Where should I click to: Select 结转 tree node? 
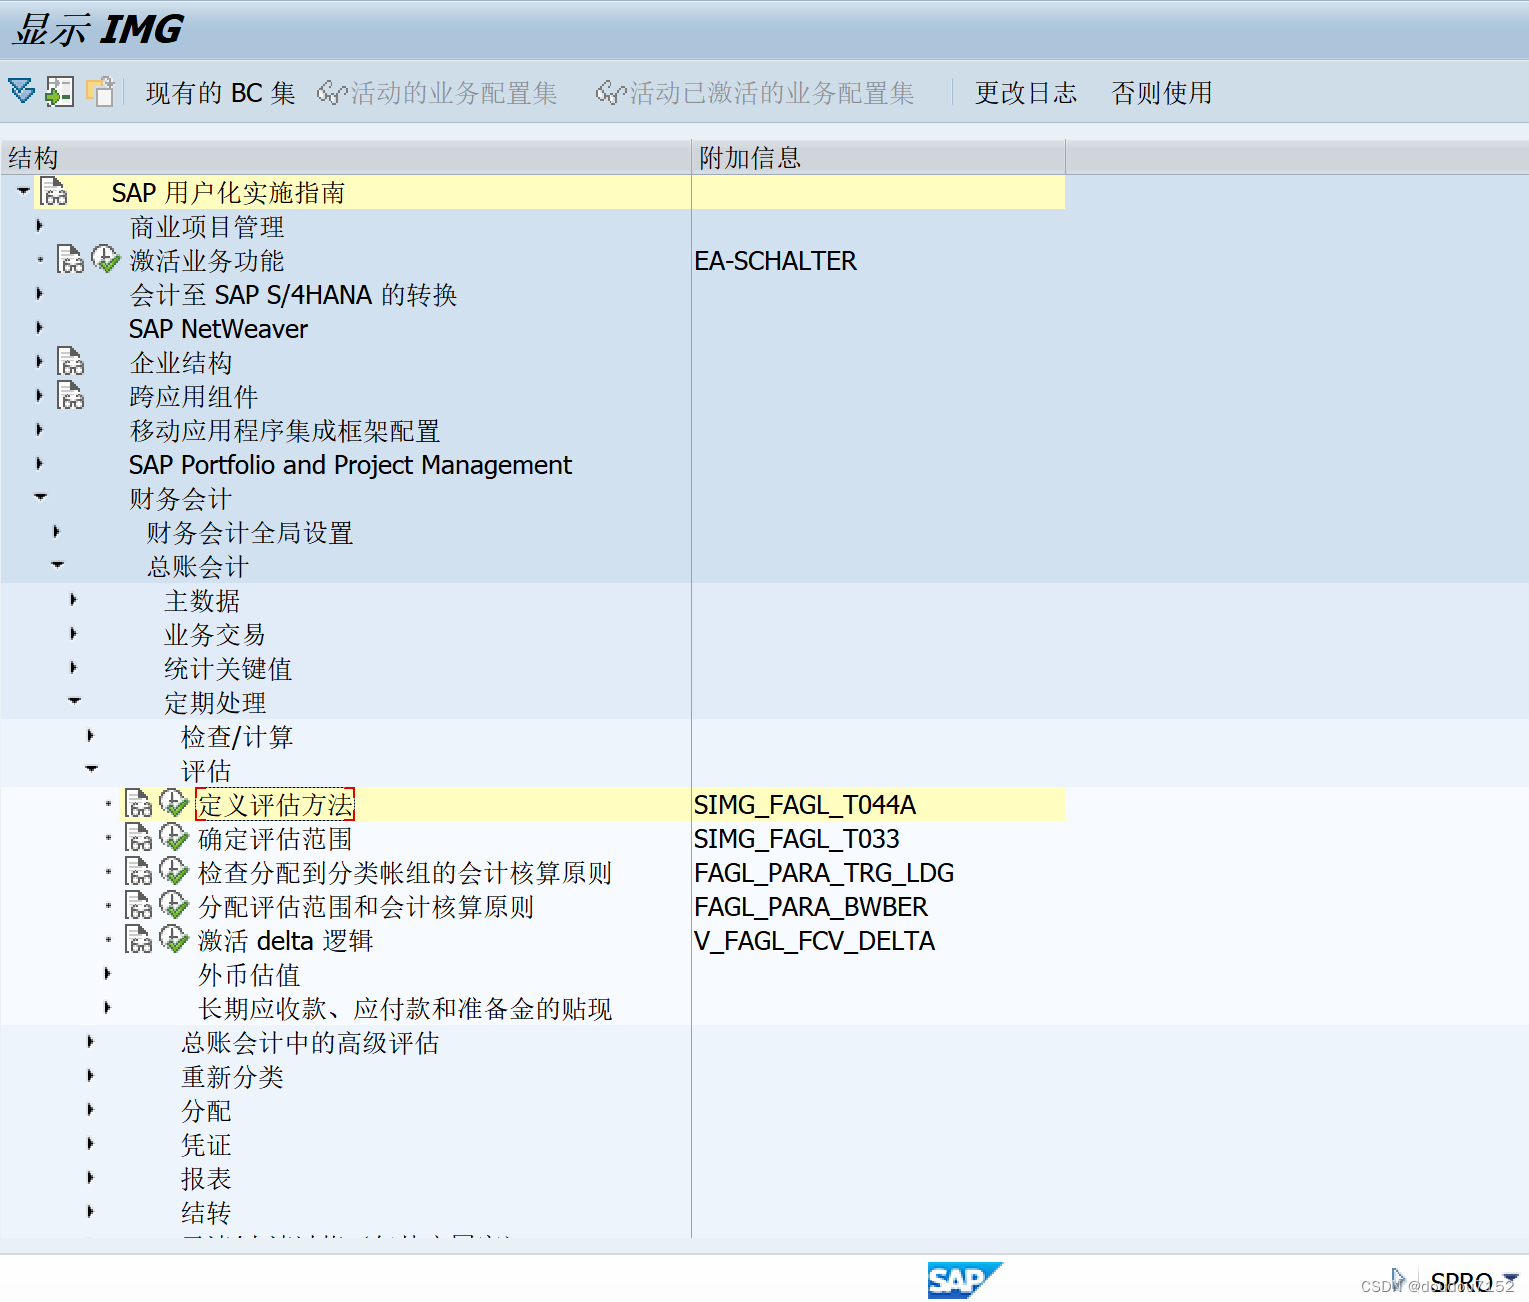[206, 1213]
